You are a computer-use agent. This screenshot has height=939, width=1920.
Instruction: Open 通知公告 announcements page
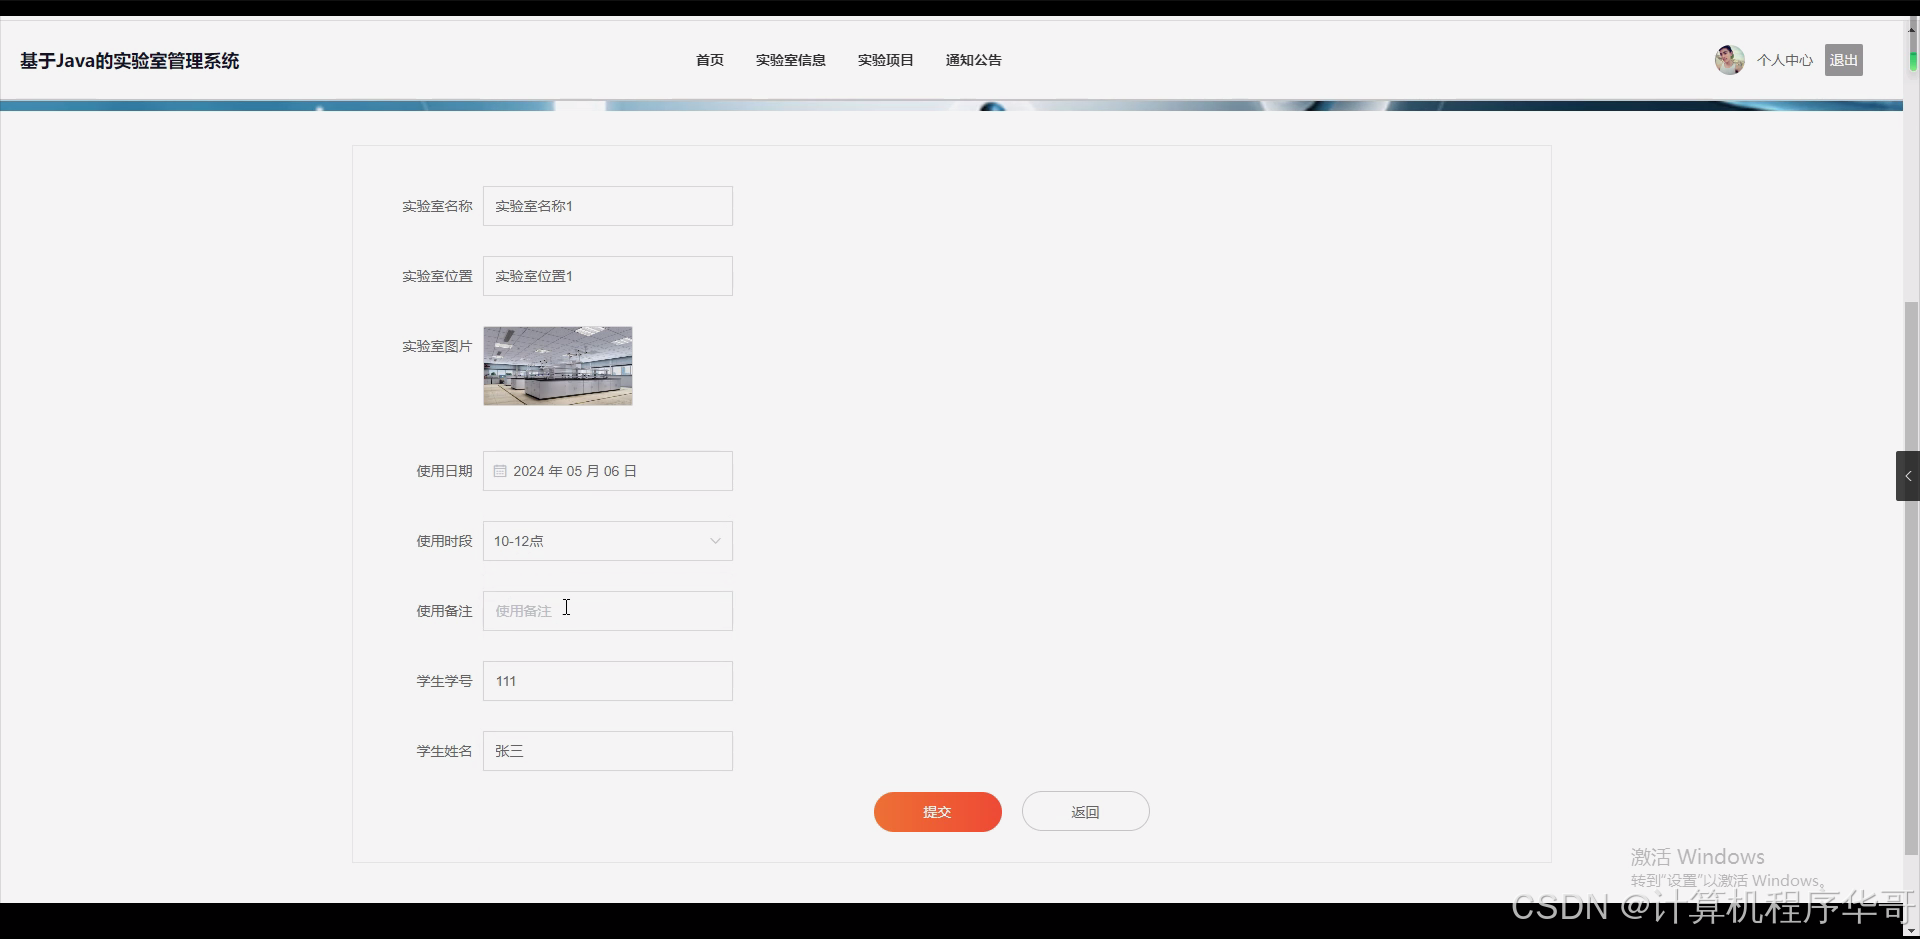(x=972, y=60)
